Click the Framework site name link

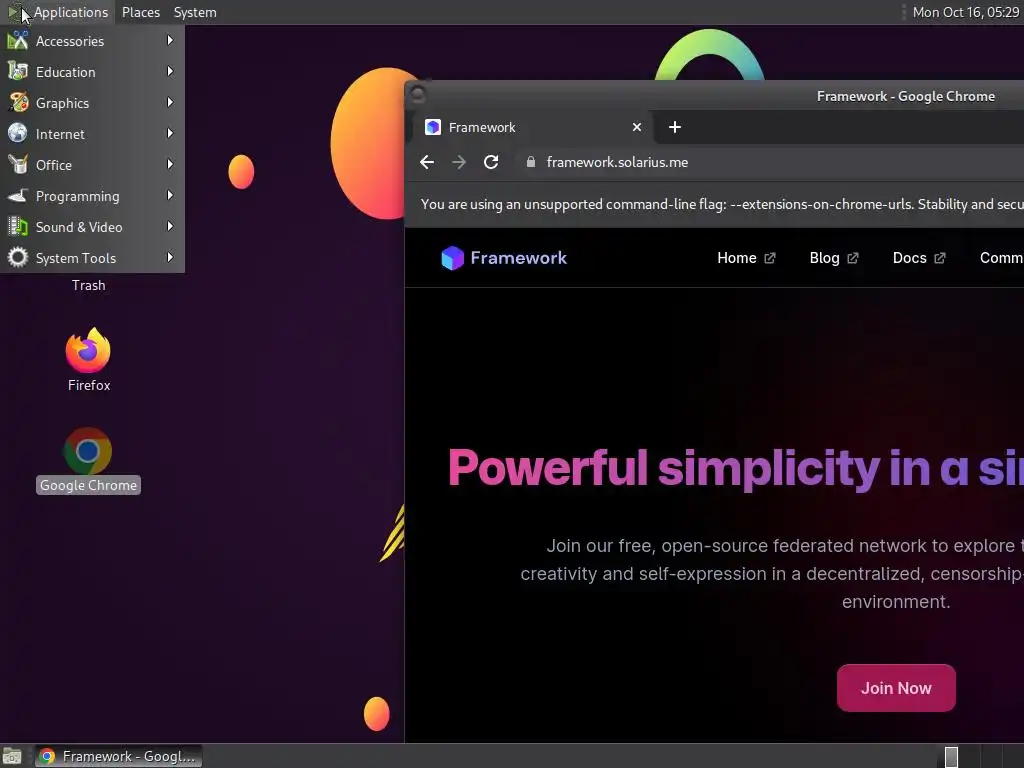(x=519, y=258)
